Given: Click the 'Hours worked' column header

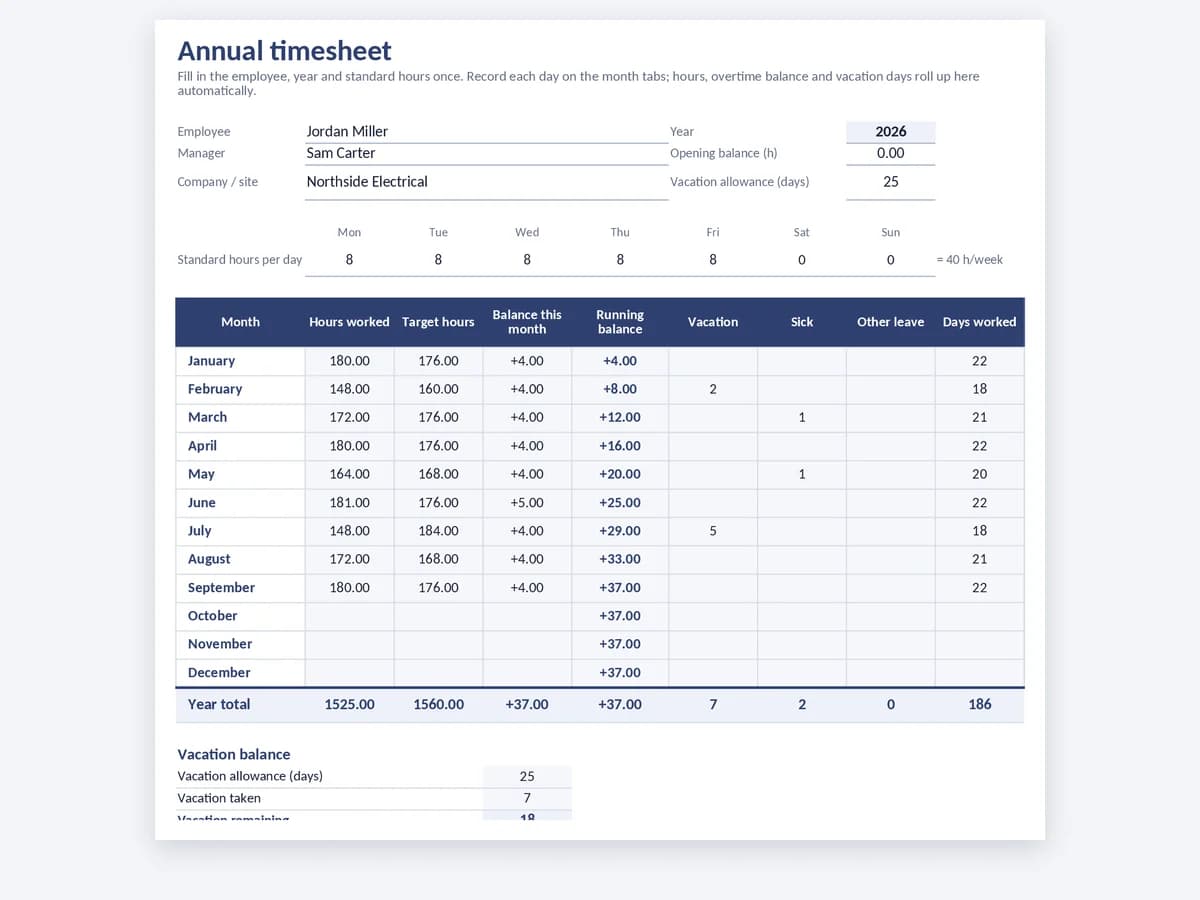Looking at the screenshot, I should [x=349, y=322].
